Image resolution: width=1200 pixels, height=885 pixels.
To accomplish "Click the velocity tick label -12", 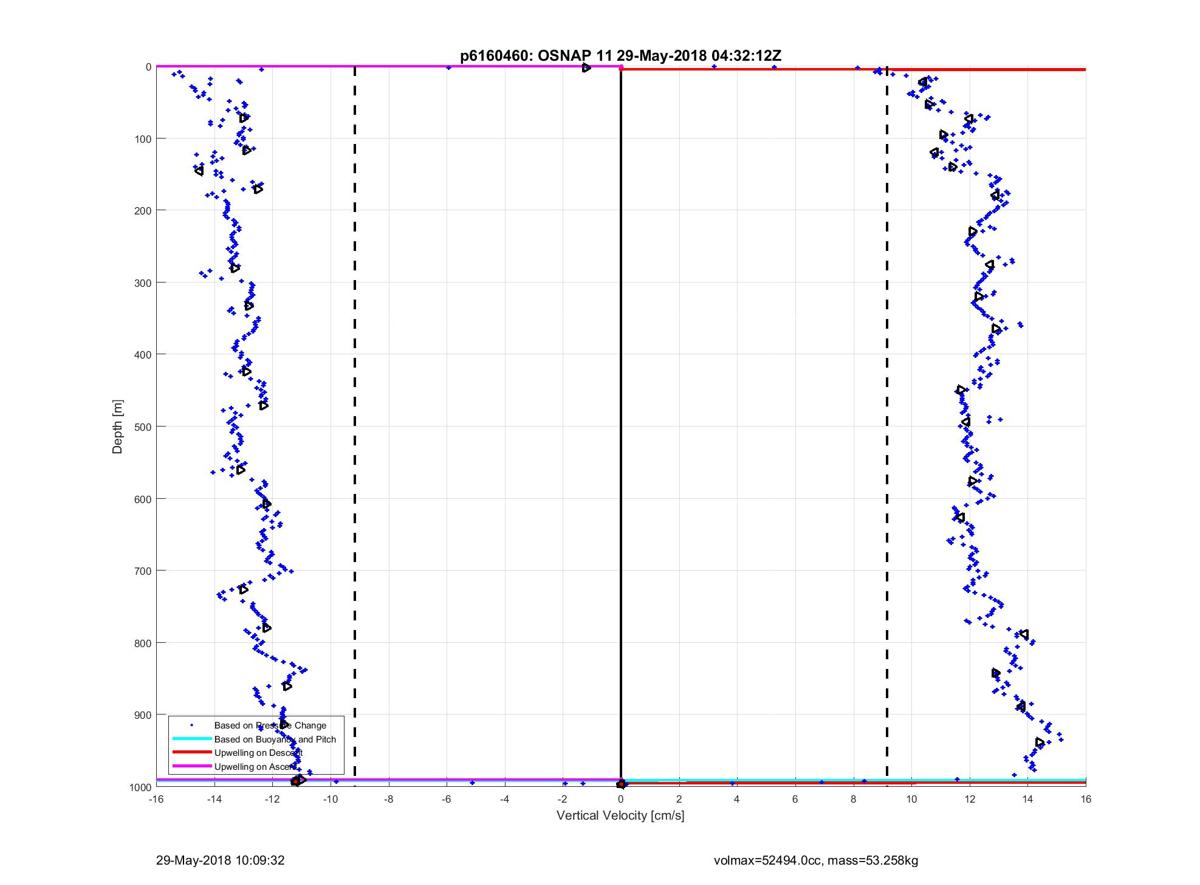I will click(x=271, y=799).
